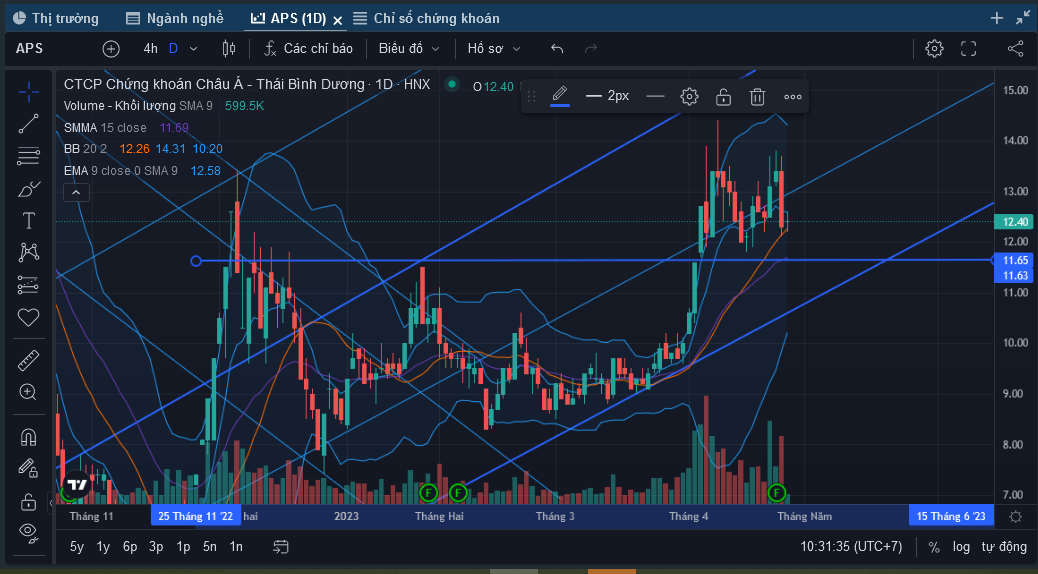Open the Fibonacci retracement tools
Image resolution: width=1038 pixels, height=574 pixels.
point(28,156)
